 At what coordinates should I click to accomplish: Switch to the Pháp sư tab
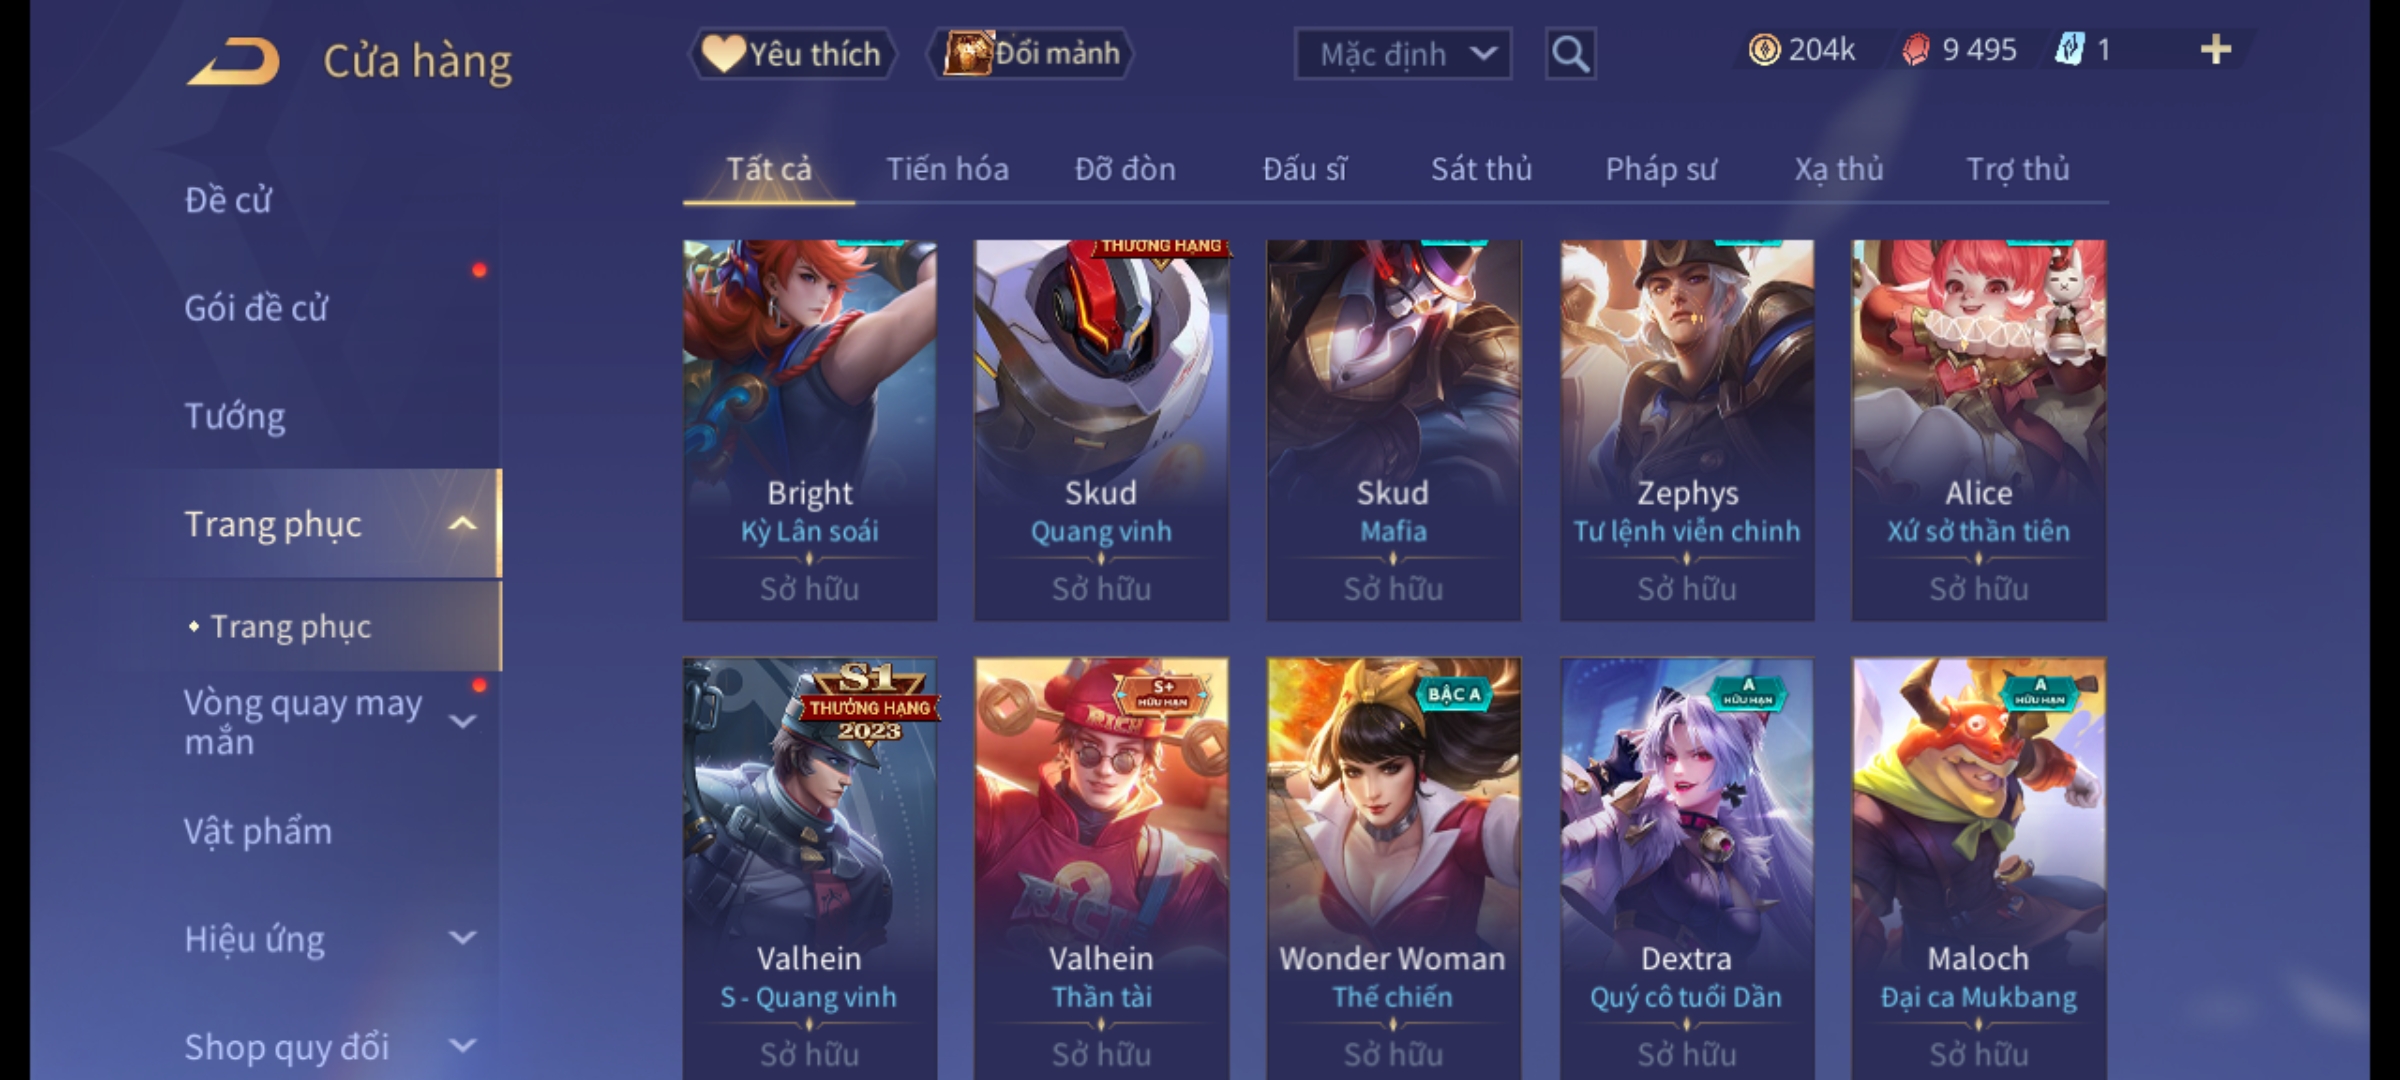[x=1661, y=169]
